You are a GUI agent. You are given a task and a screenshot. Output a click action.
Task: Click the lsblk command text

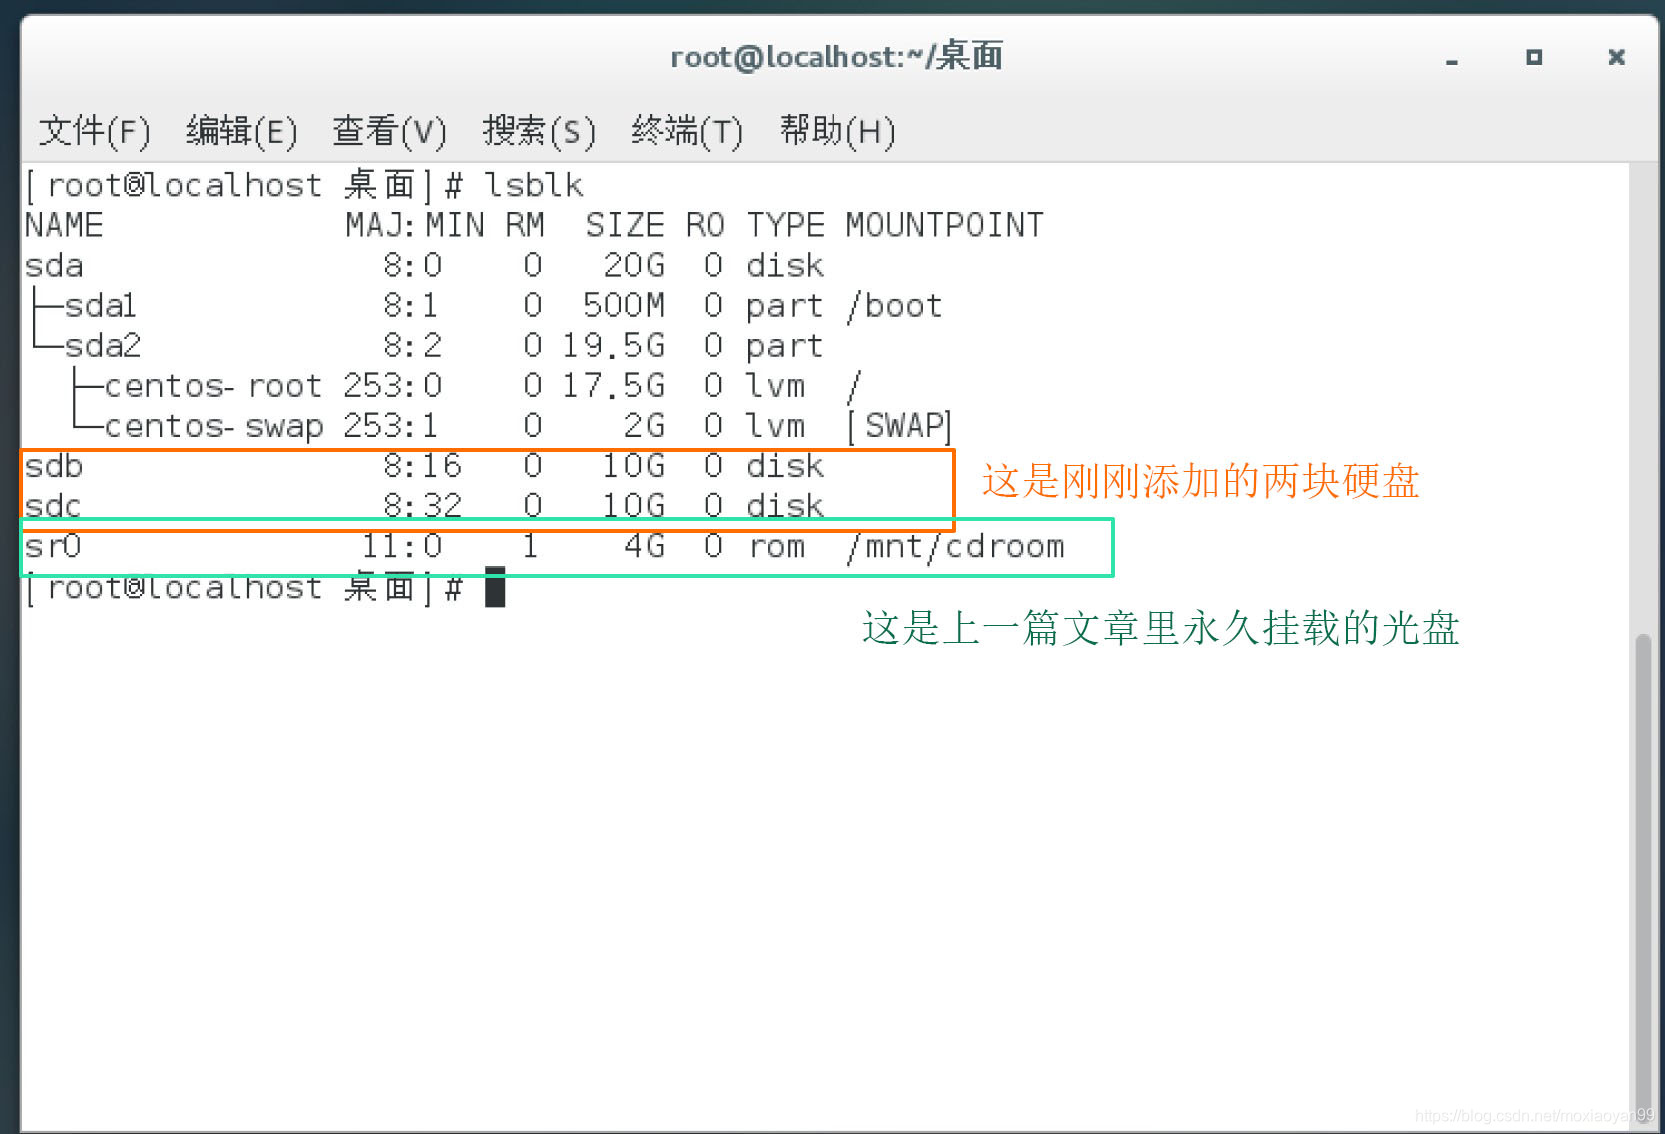pos(534,185)
